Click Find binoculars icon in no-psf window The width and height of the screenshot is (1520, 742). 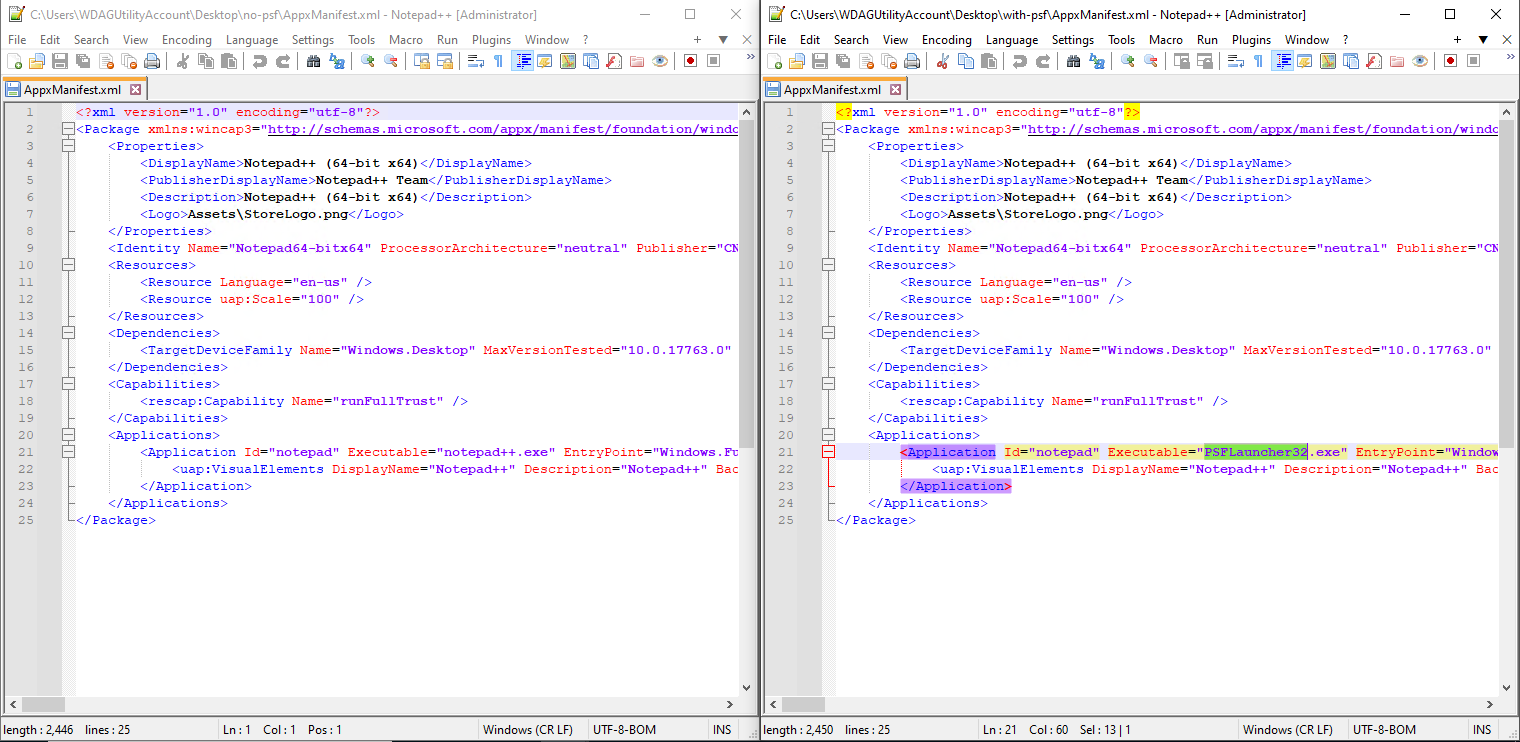pos(313,61)
